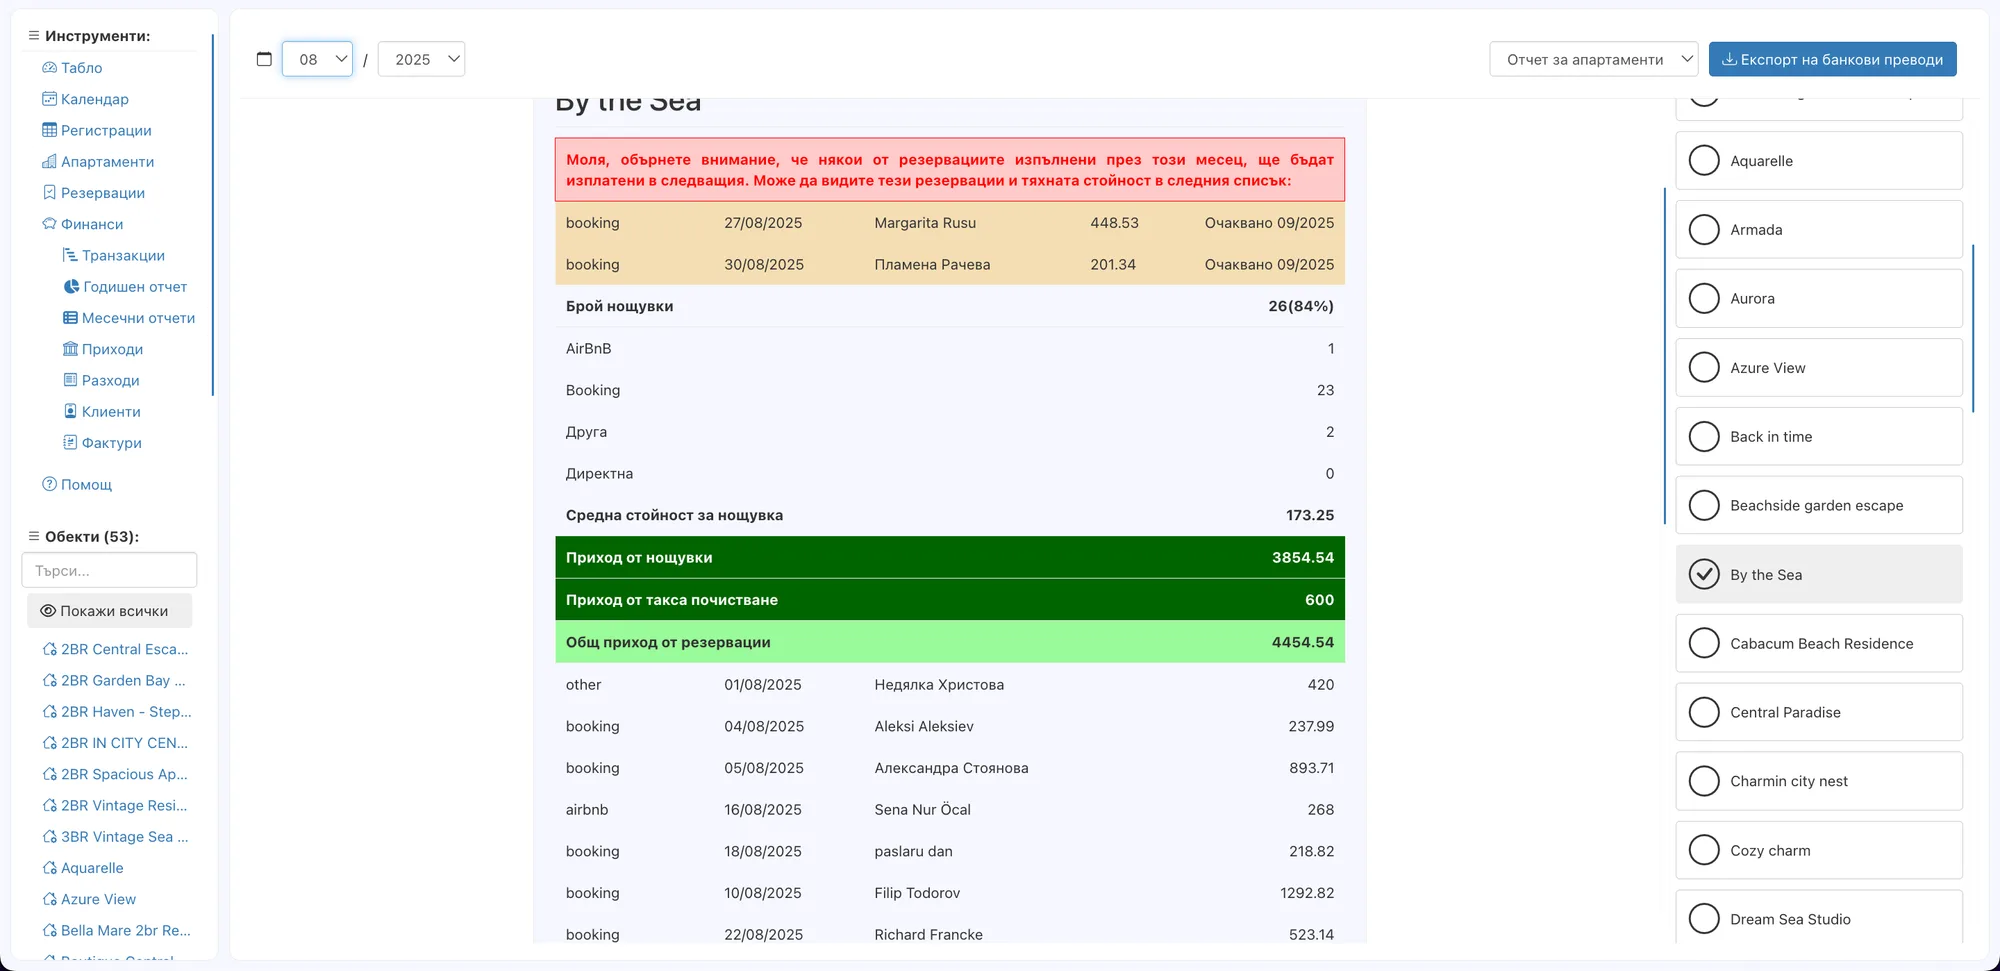
Task: Click the Разходи receipt icon
Action: point(70,380)
